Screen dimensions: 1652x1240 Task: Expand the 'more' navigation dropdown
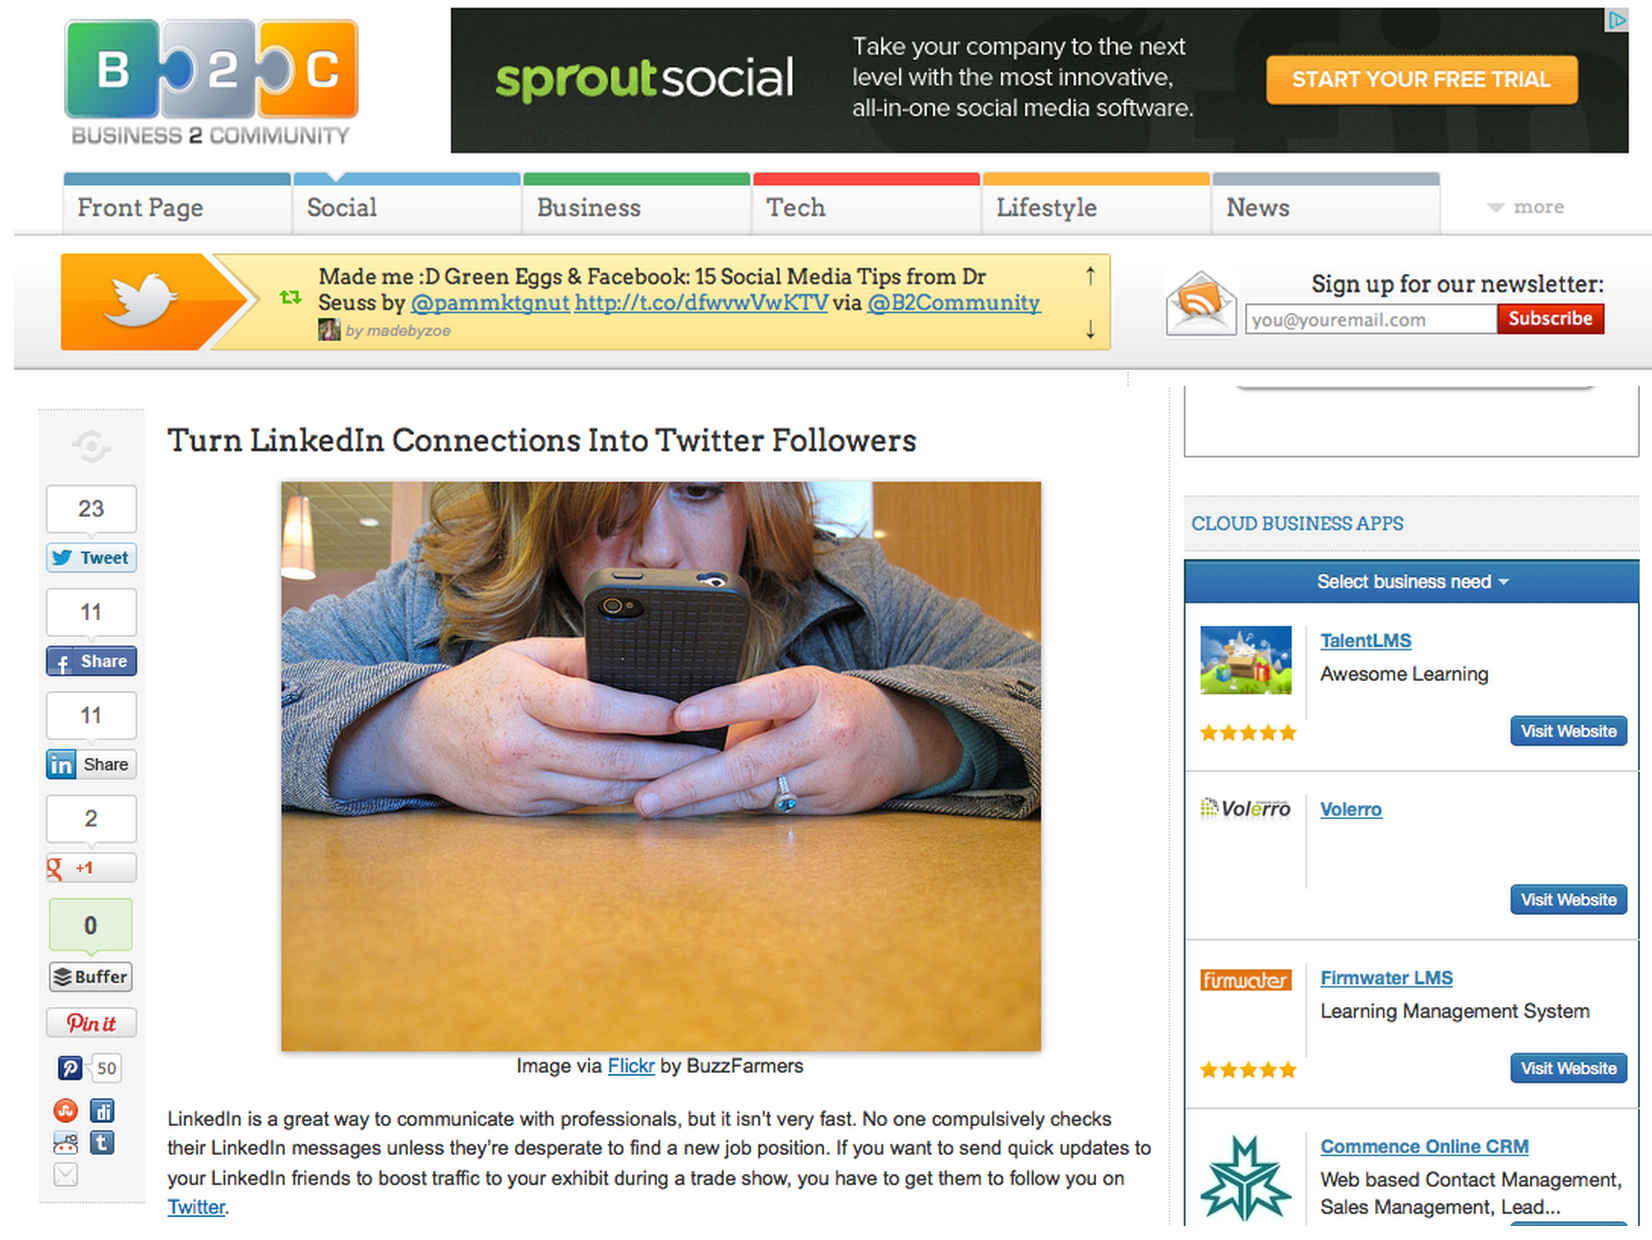tap(1526, 207)
